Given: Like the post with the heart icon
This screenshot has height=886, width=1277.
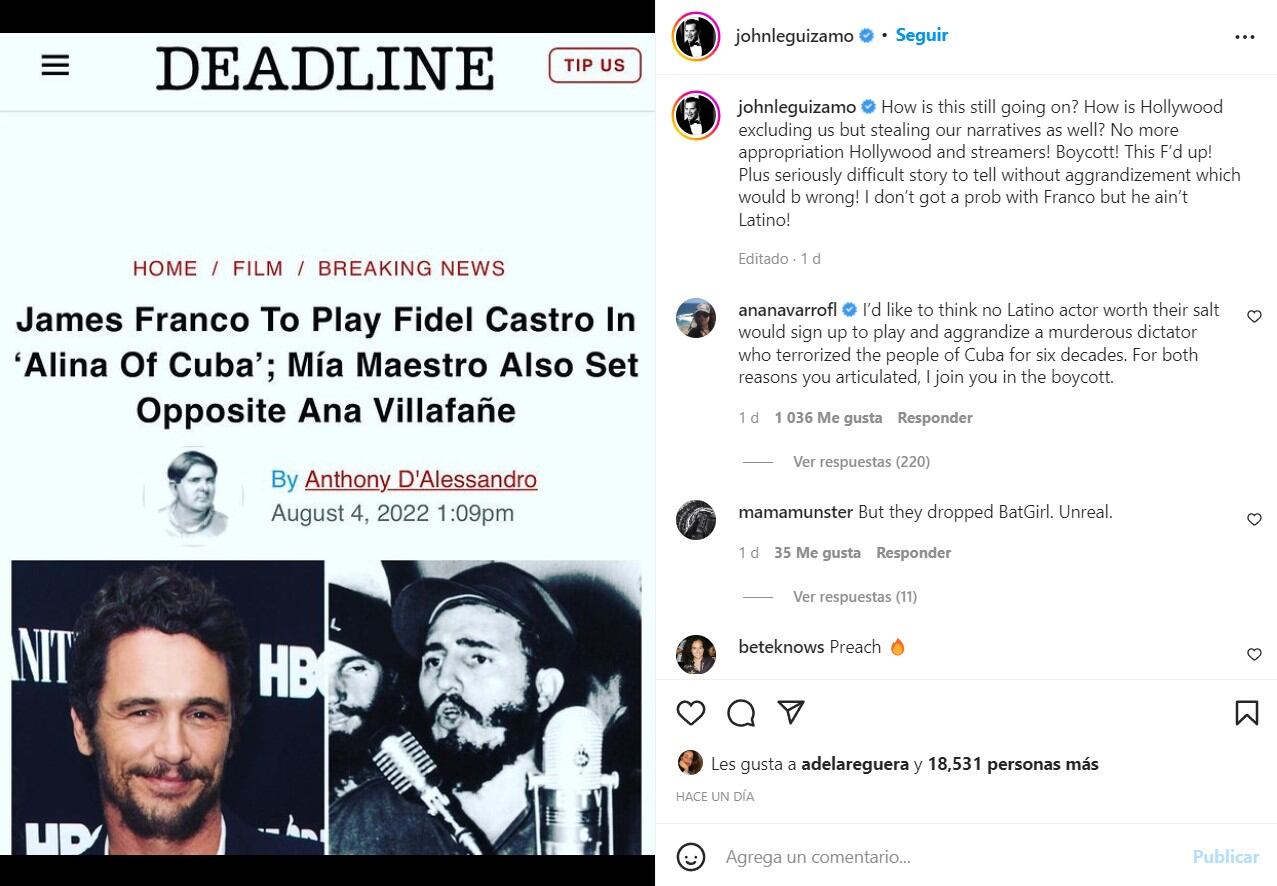Looking at the screenshot, I should [691, 713].
